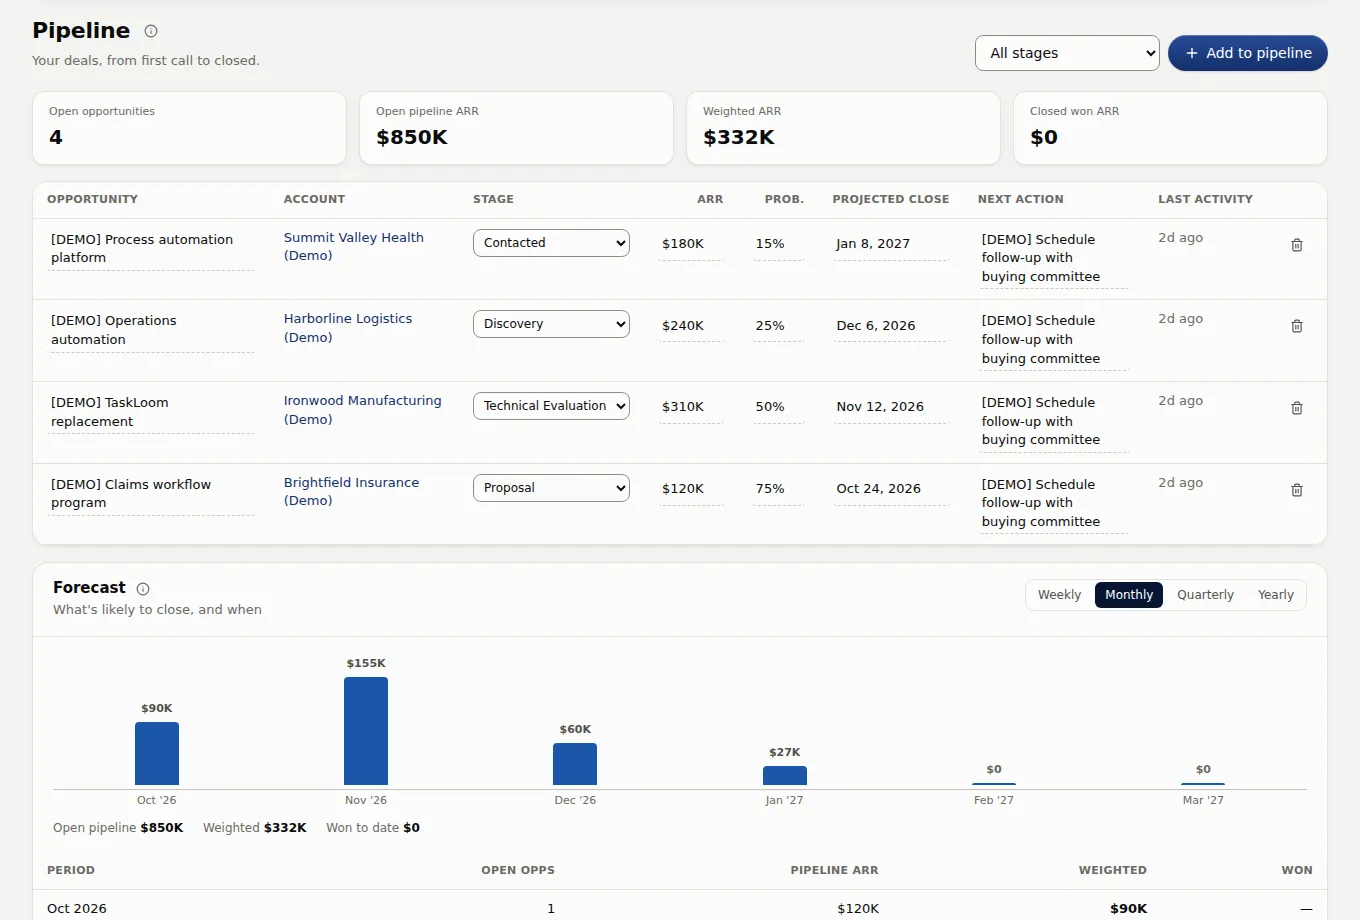Click the Dec '26 forecast bar
Image resolution: width=1360 pixels, height=920 pixels.
point(575,764)
